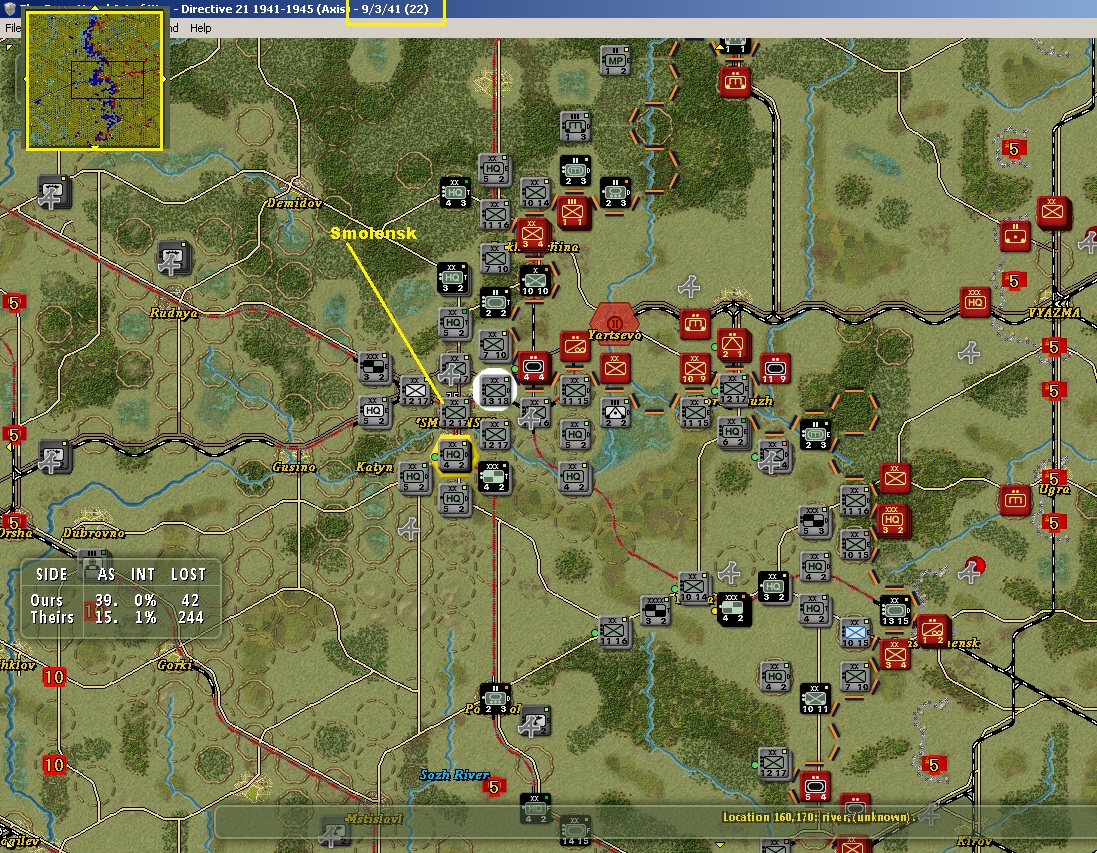
Task: Click the Gorki town label
Action: (174, 665)
